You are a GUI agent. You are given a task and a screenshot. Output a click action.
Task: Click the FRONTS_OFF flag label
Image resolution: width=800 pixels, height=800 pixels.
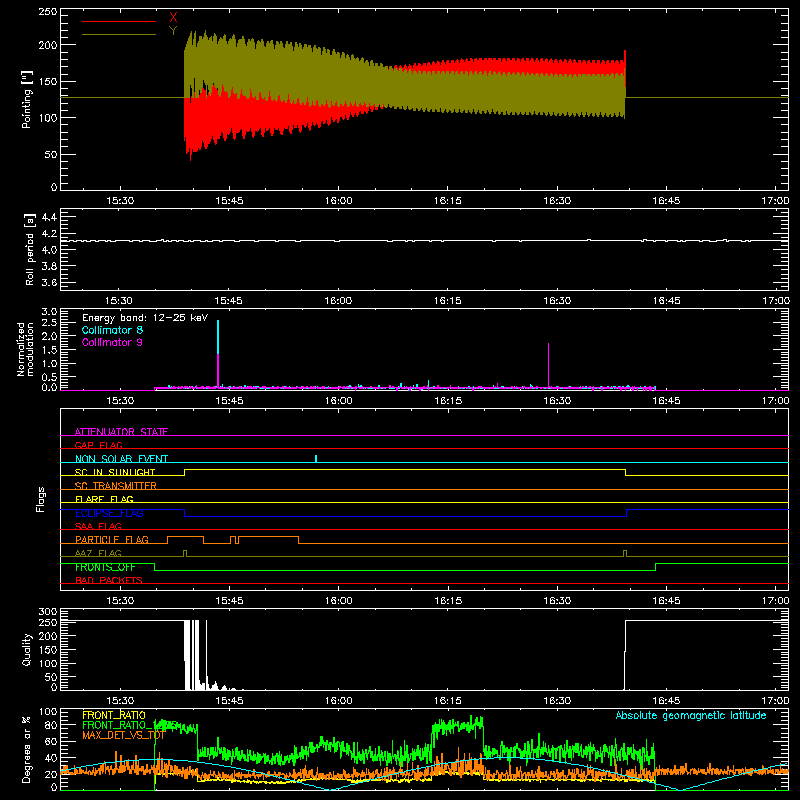(x=105, y=567)
